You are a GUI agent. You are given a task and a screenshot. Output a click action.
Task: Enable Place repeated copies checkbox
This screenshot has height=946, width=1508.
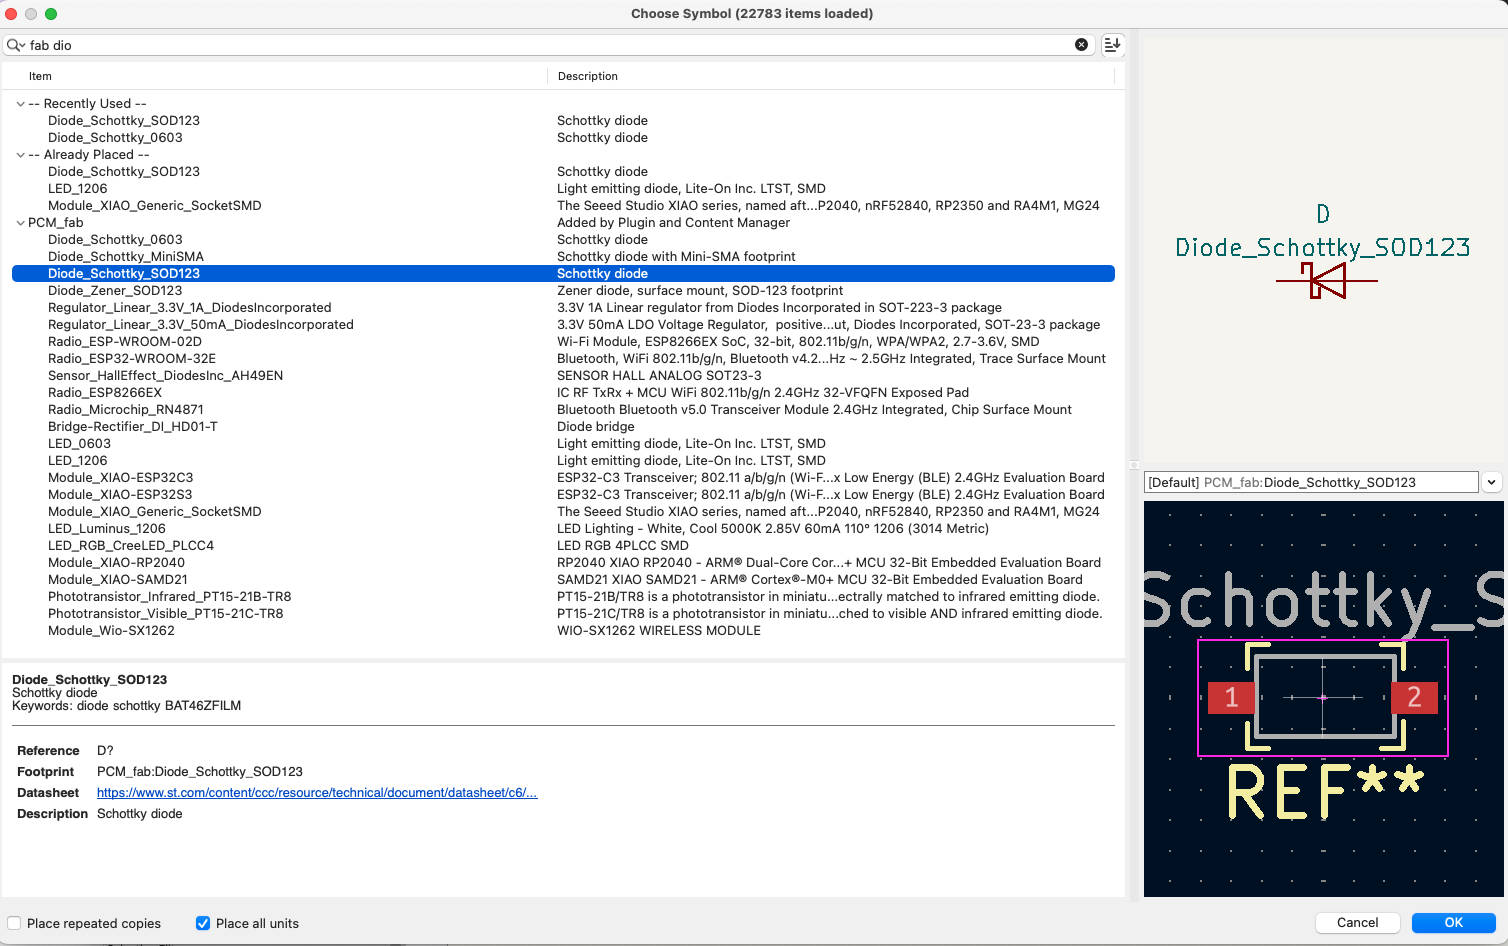tap(15, 923)
